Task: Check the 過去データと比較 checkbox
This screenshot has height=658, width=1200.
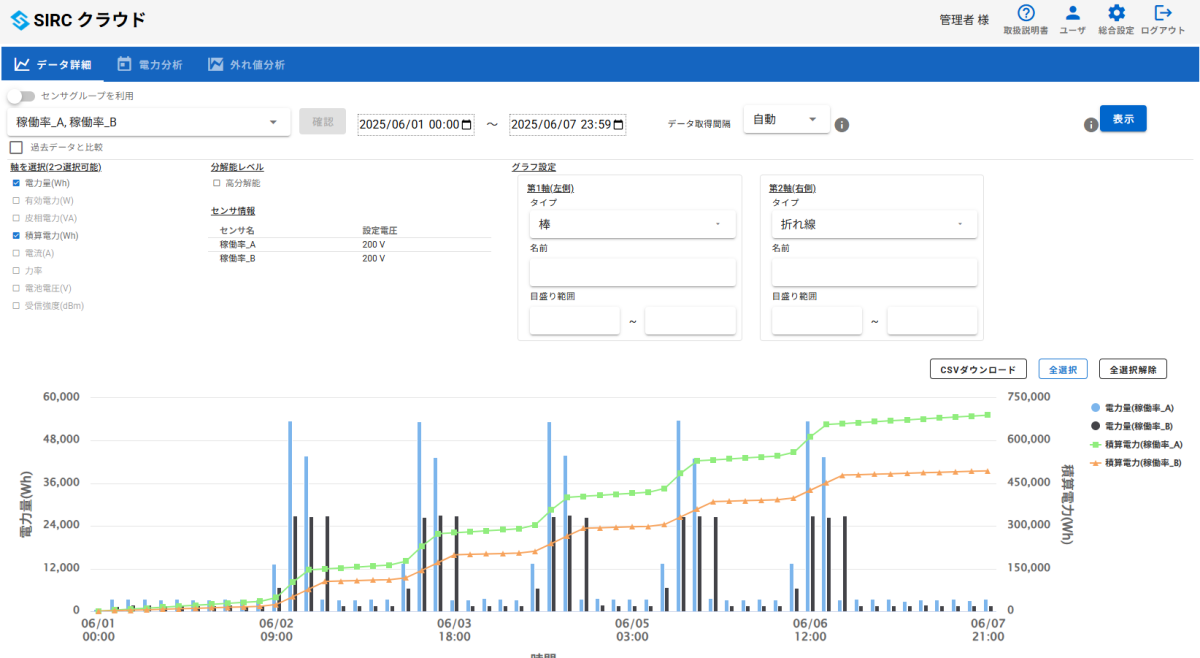Action: (x=16, y=148)
